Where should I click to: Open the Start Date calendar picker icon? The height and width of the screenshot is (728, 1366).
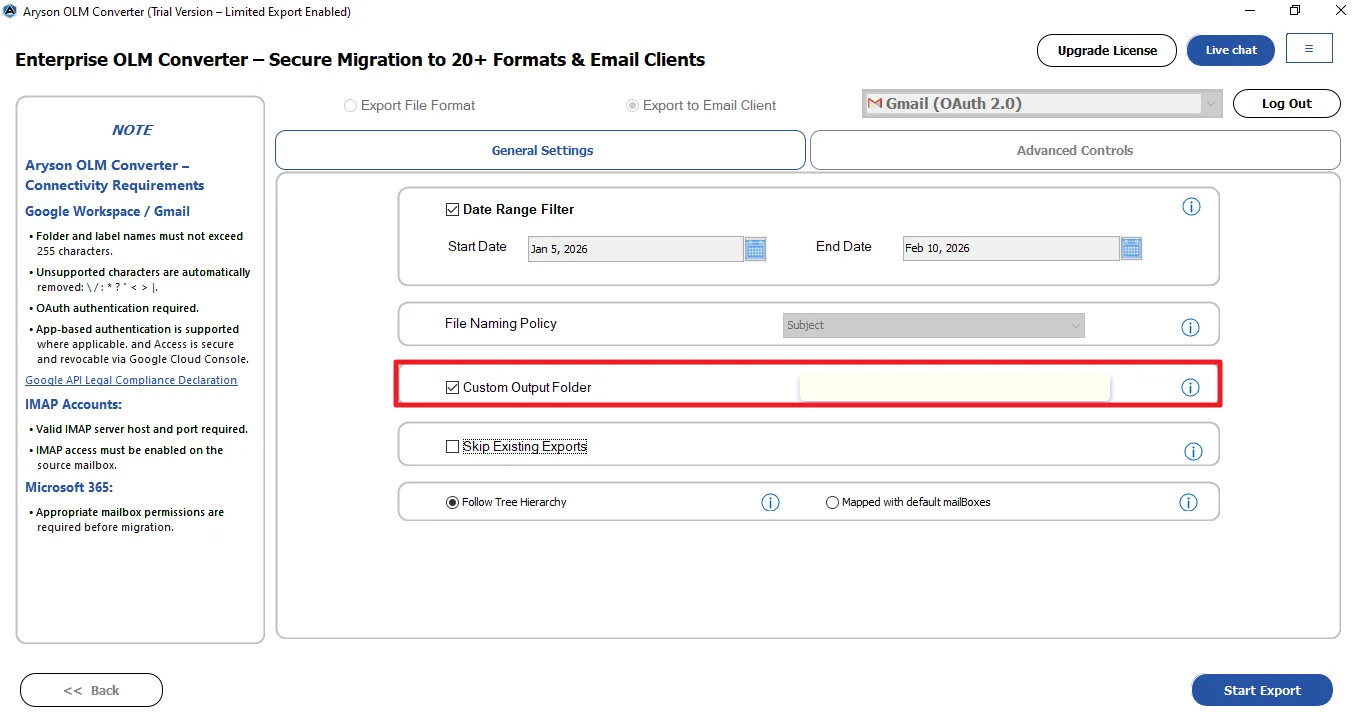755,249
